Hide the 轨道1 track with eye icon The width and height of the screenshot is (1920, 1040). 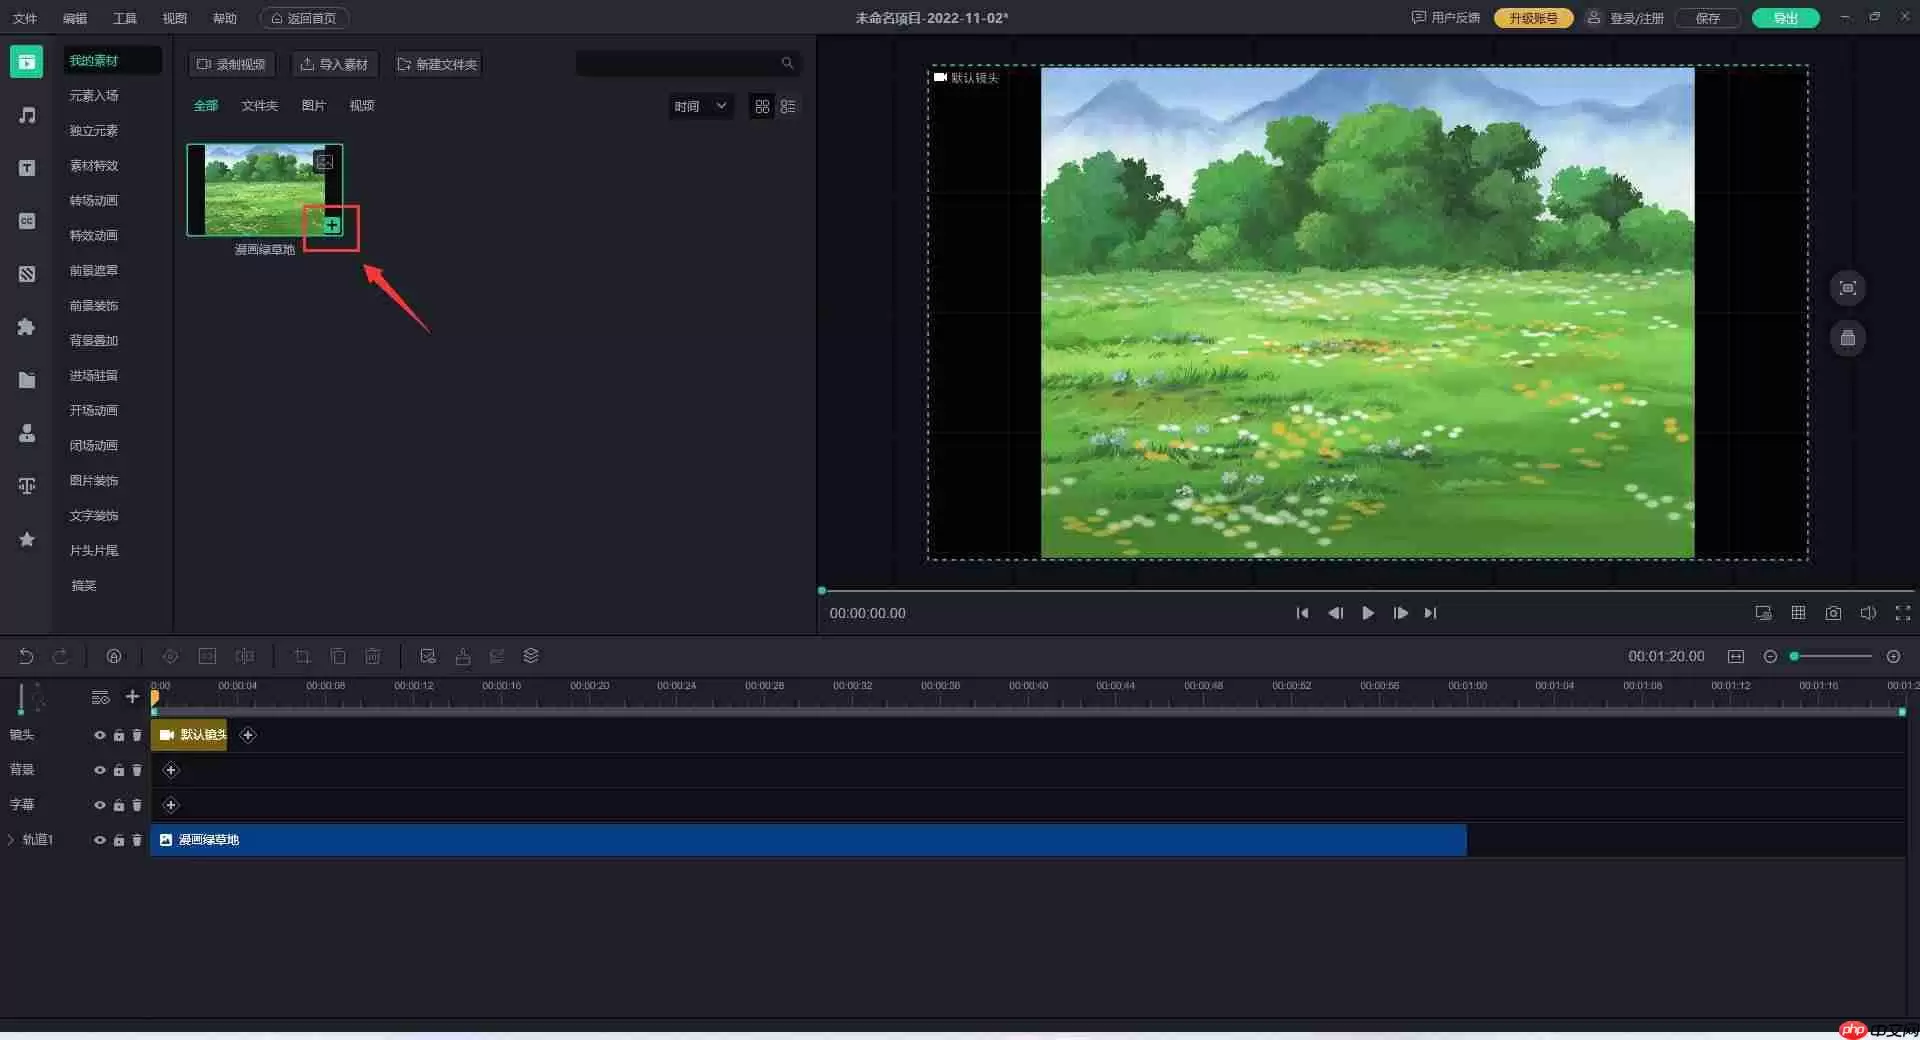pos(99,840)
